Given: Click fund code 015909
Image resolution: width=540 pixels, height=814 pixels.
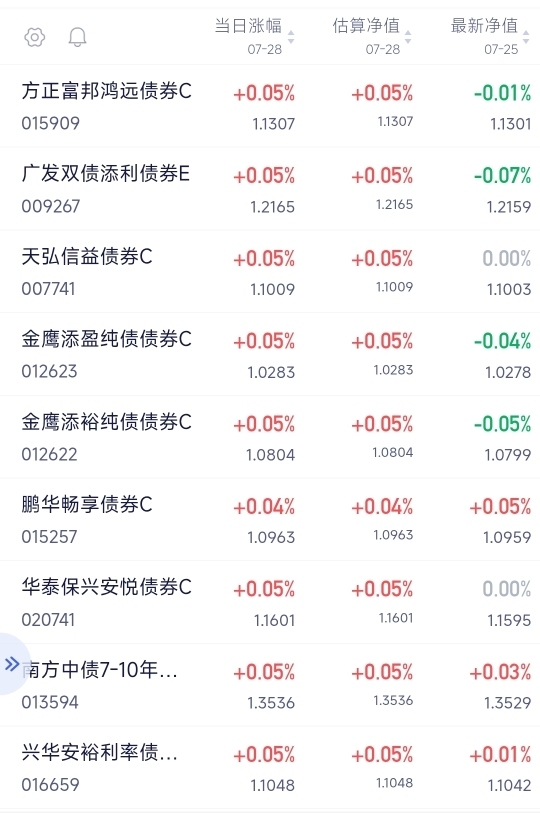Looking at the screenshot, I should 50,124.
